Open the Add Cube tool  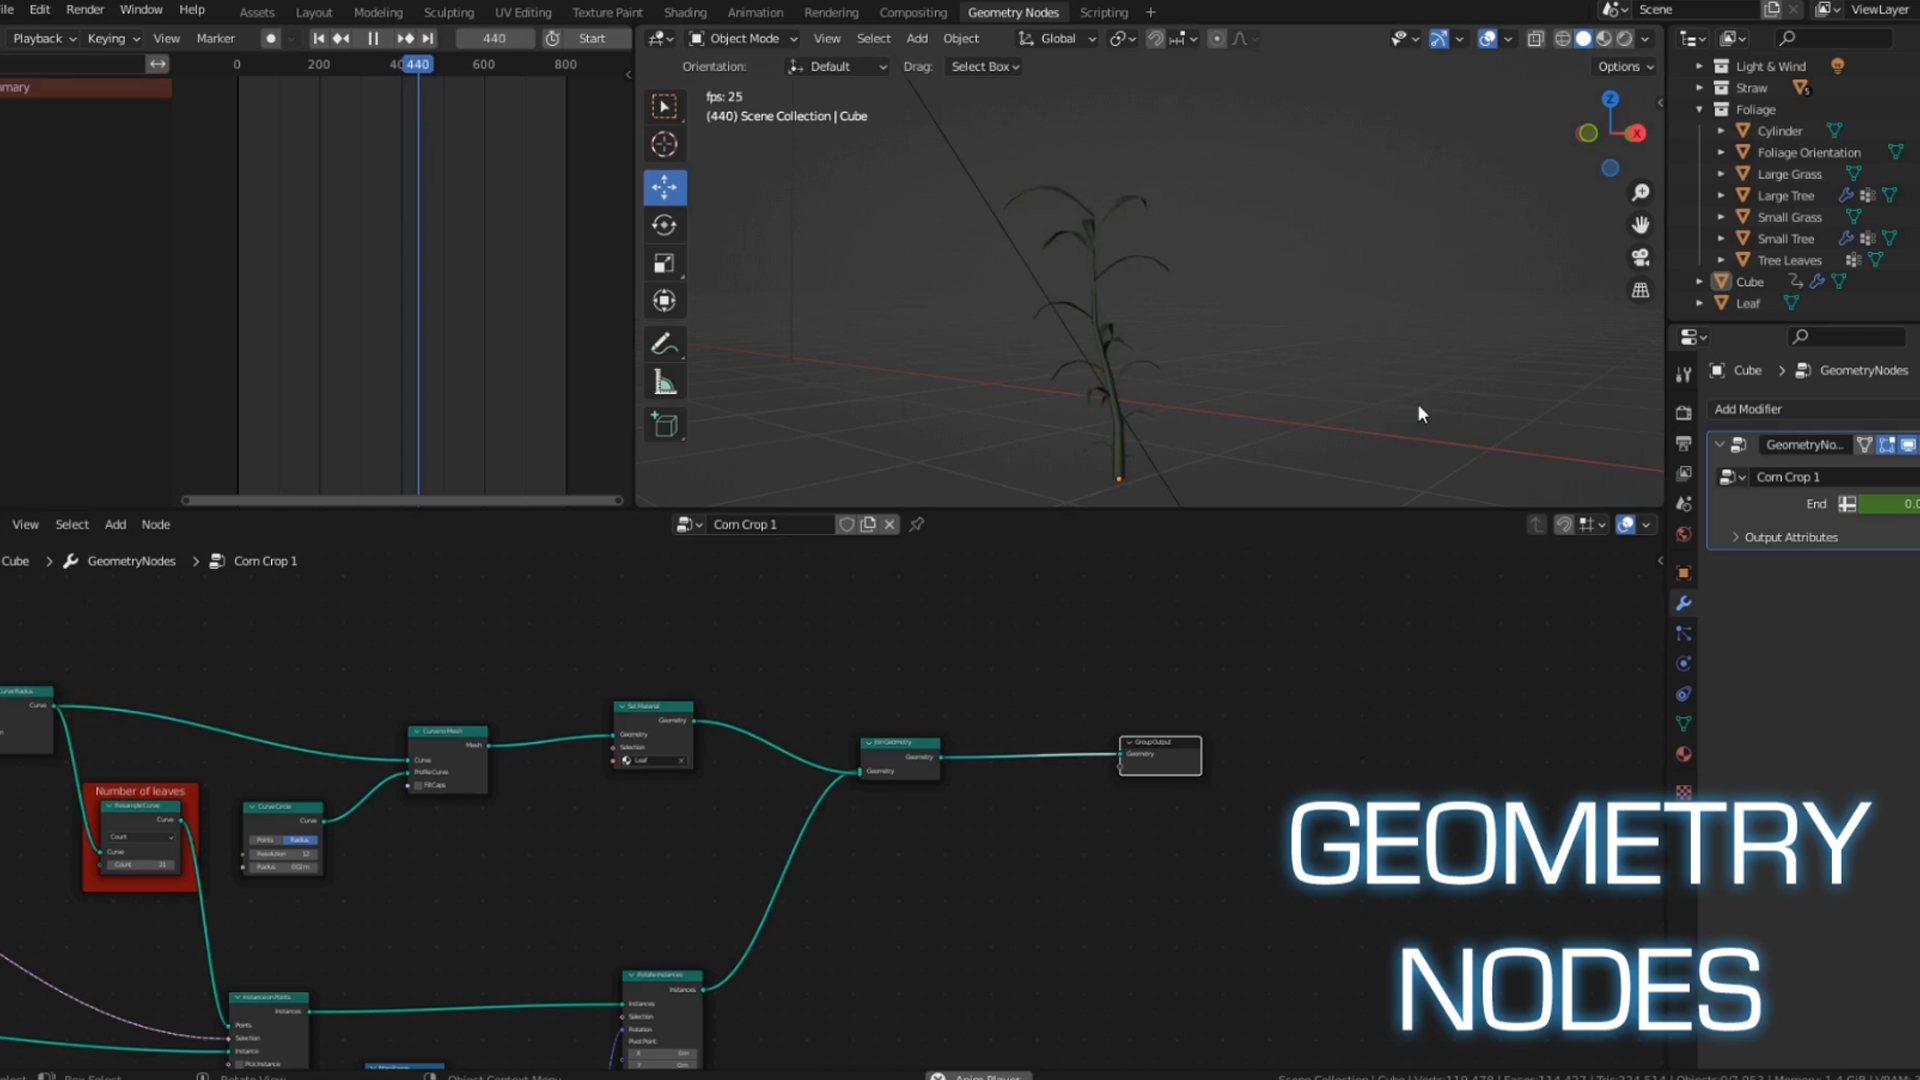[665, 425]
